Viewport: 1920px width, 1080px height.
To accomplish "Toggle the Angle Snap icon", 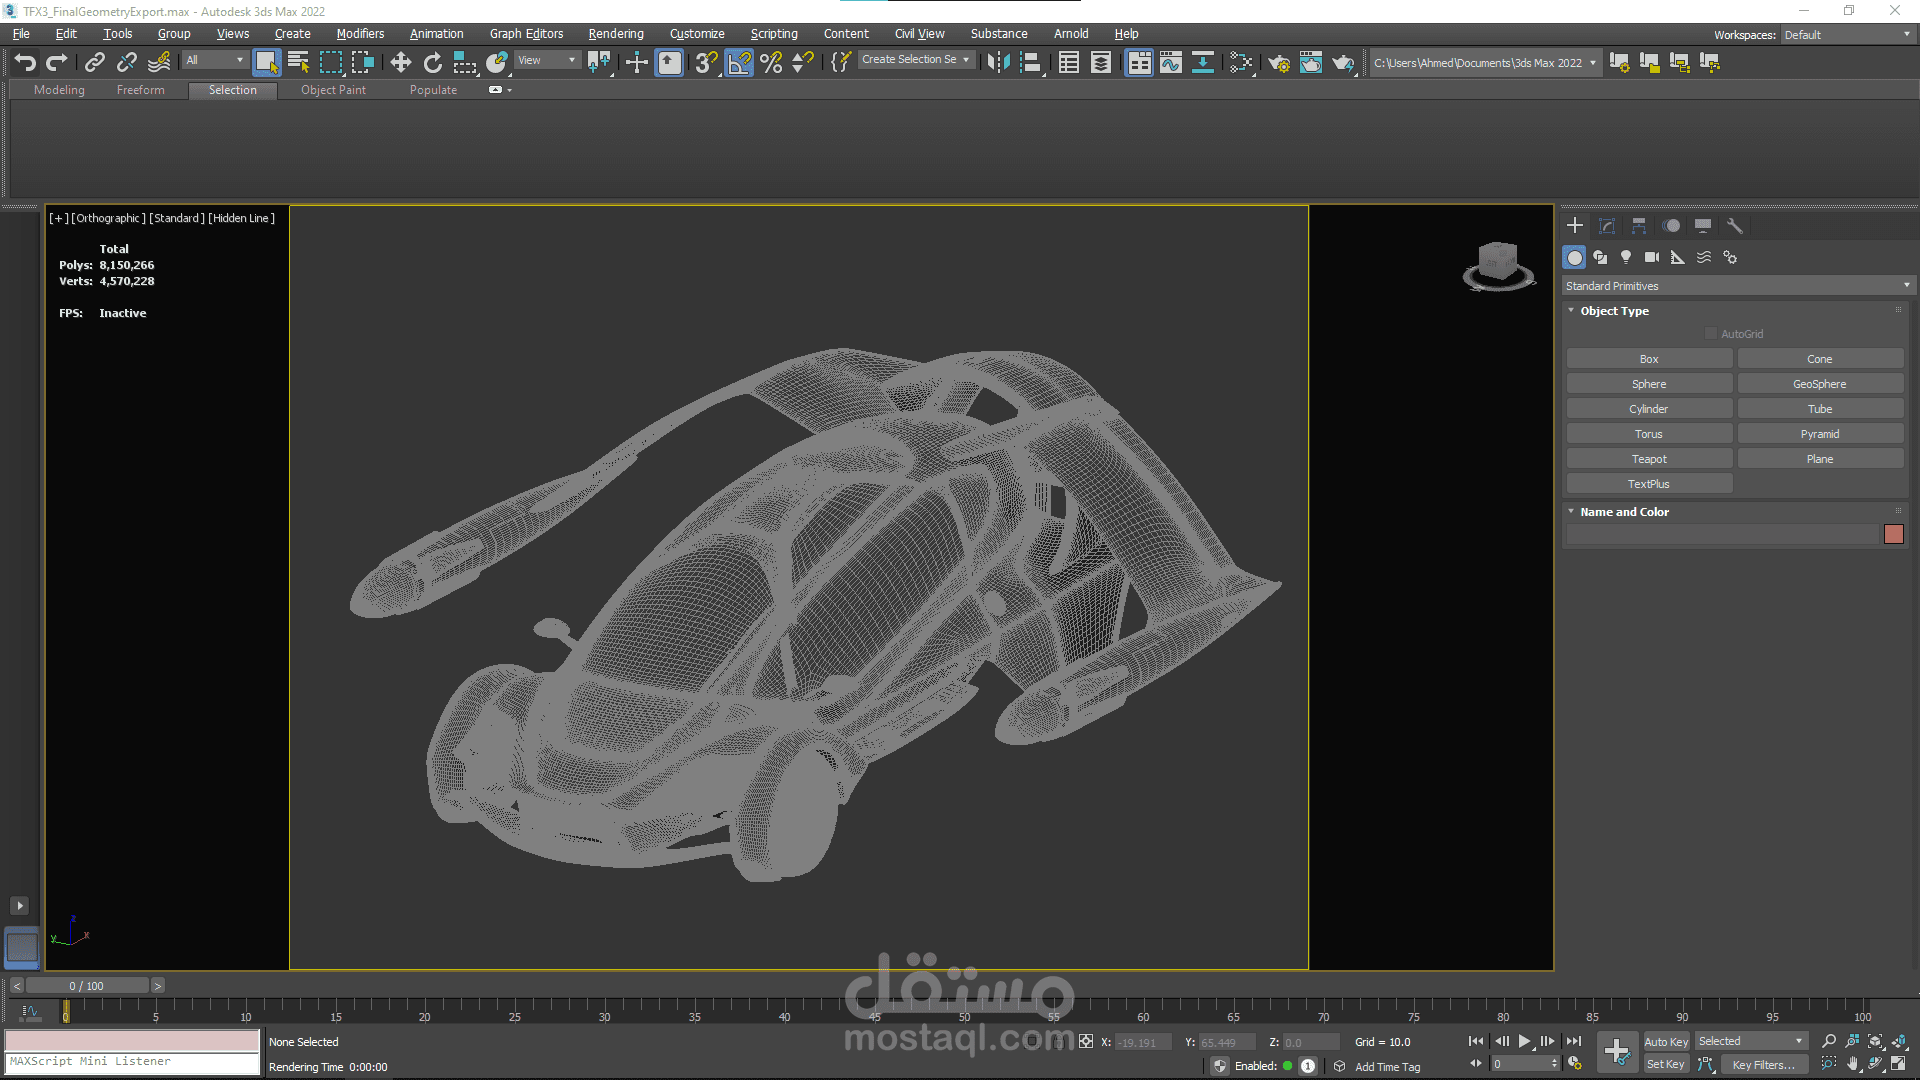I will point(739,63).
